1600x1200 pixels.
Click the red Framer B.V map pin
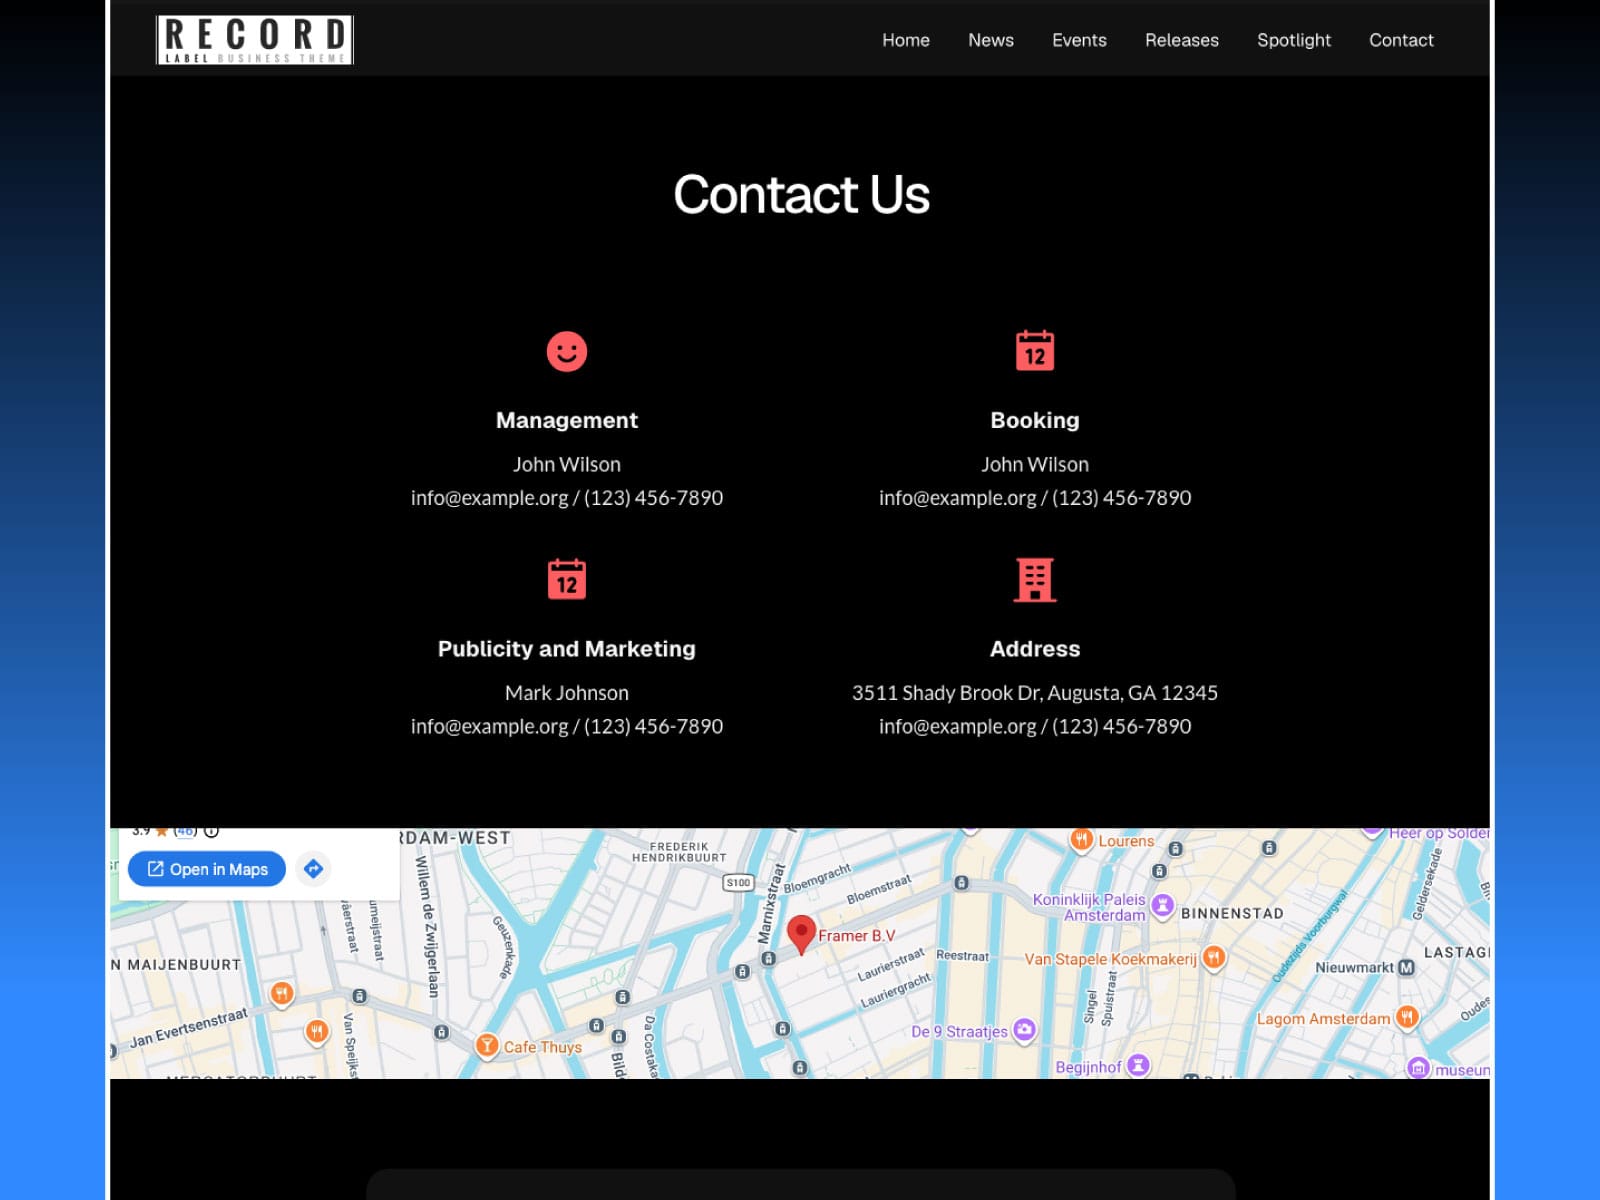[x=801, y=934]
